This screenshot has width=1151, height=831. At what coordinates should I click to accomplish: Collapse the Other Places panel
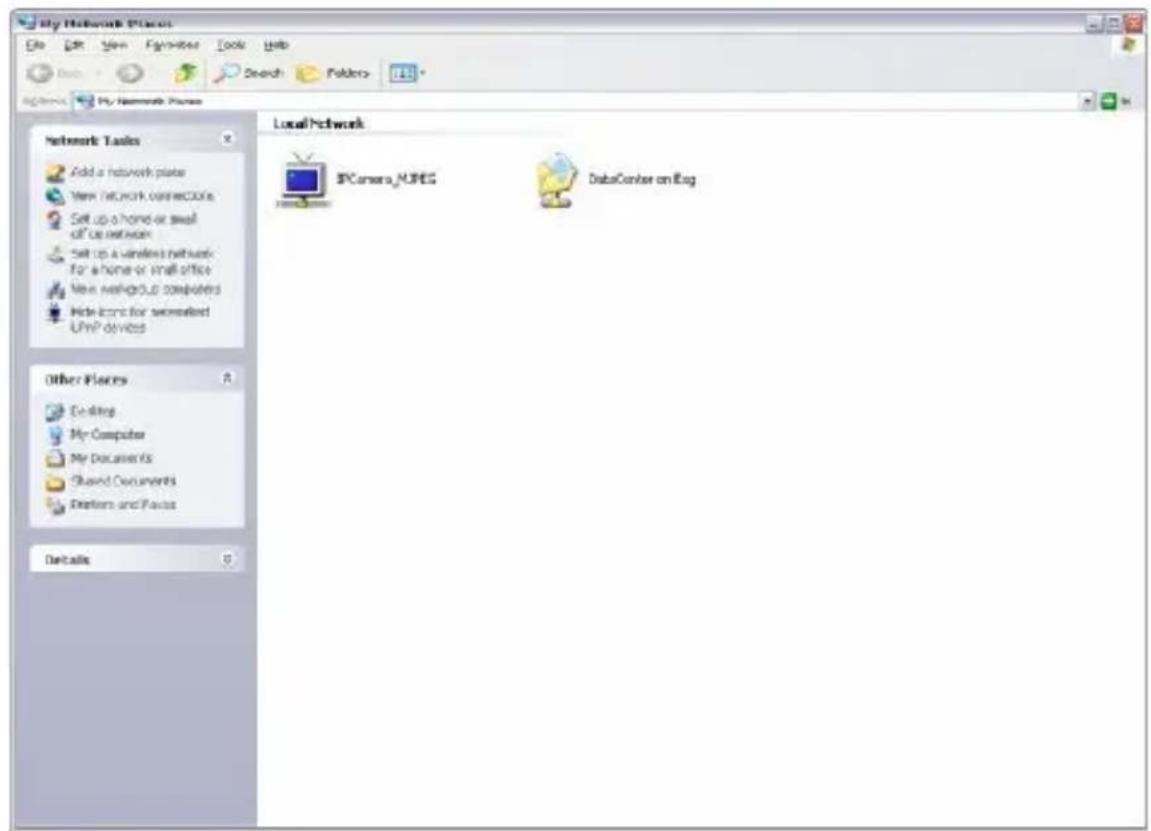pyautogui.click(x=228, y=378)
